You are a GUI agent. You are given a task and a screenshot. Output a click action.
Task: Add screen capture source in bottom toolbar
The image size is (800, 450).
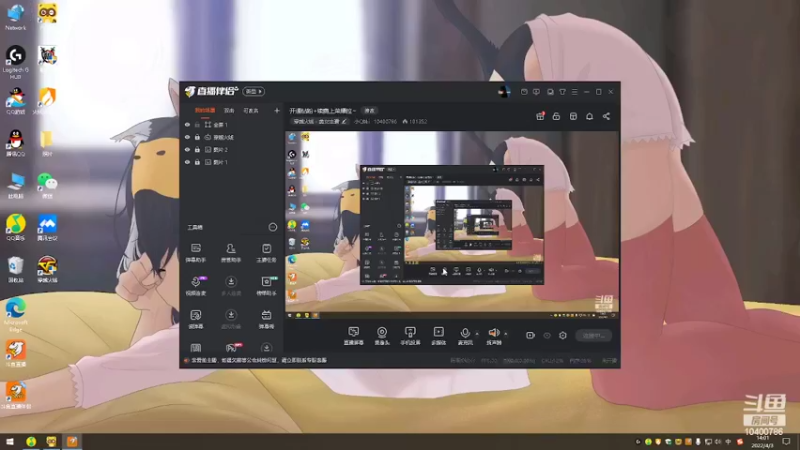[353, 336]
